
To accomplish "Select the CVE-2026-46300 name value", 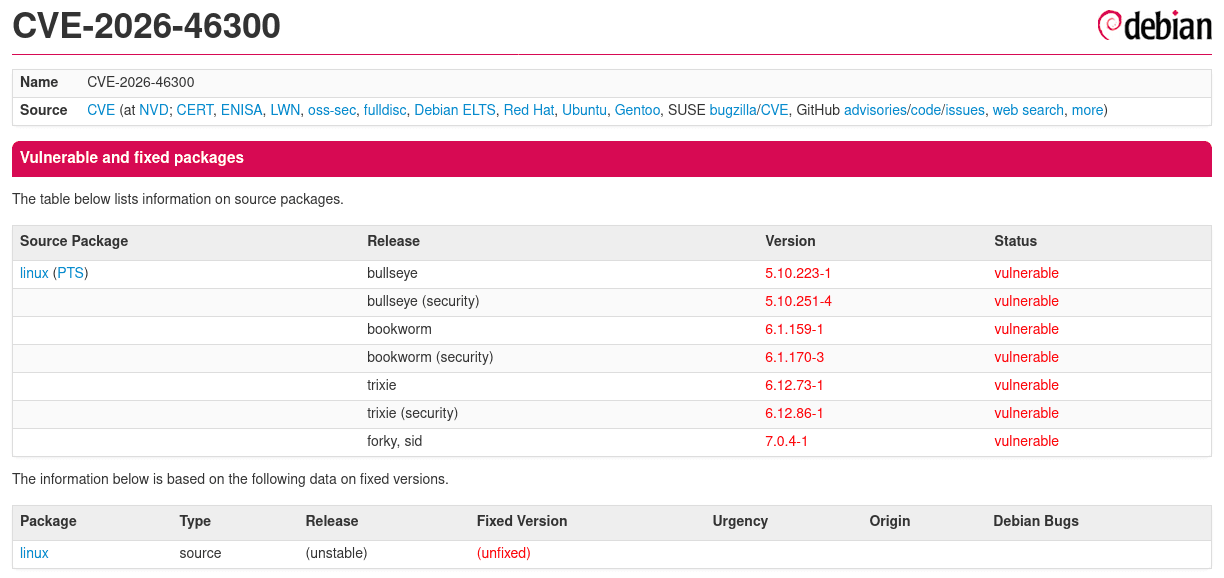I will coord(141,82).
